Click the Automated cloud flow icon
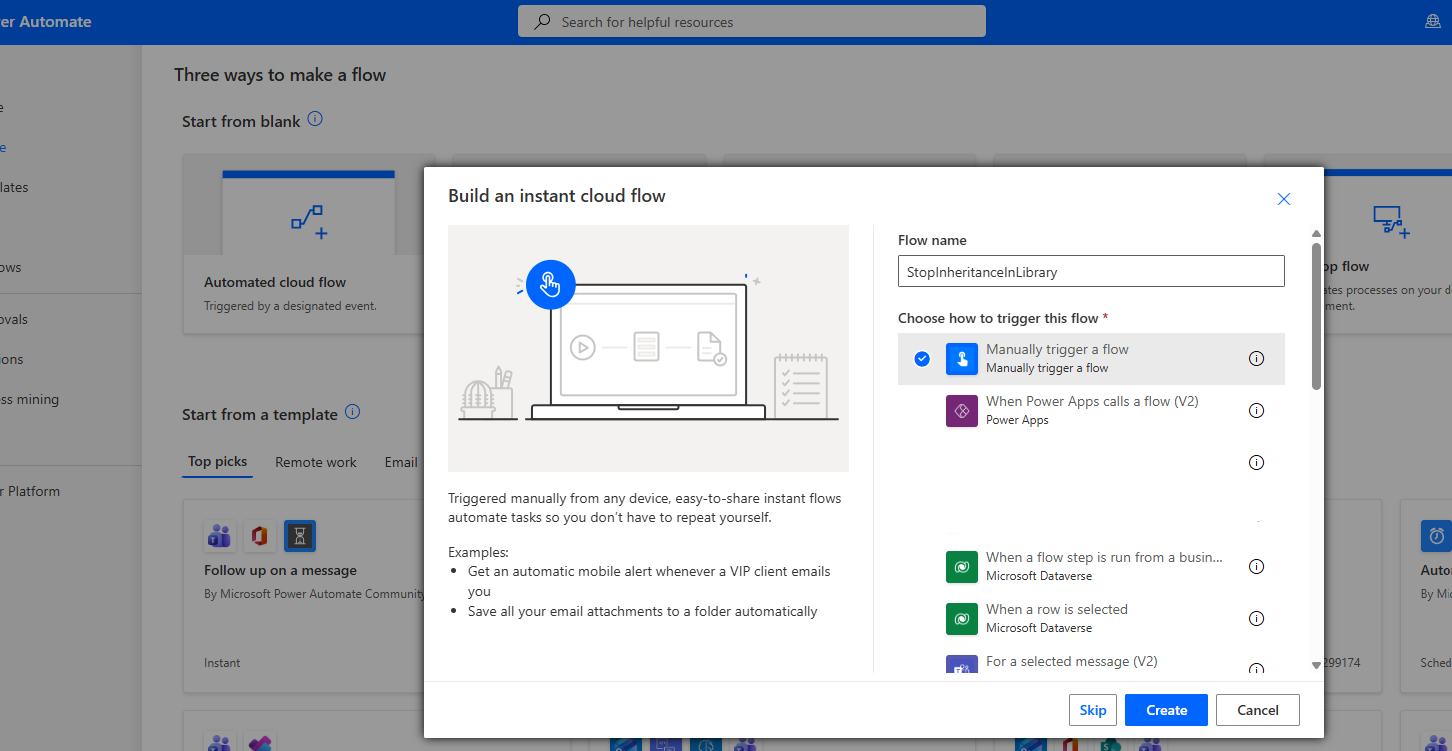Viewport: 1452px width, 751px height. pos(308,221)
